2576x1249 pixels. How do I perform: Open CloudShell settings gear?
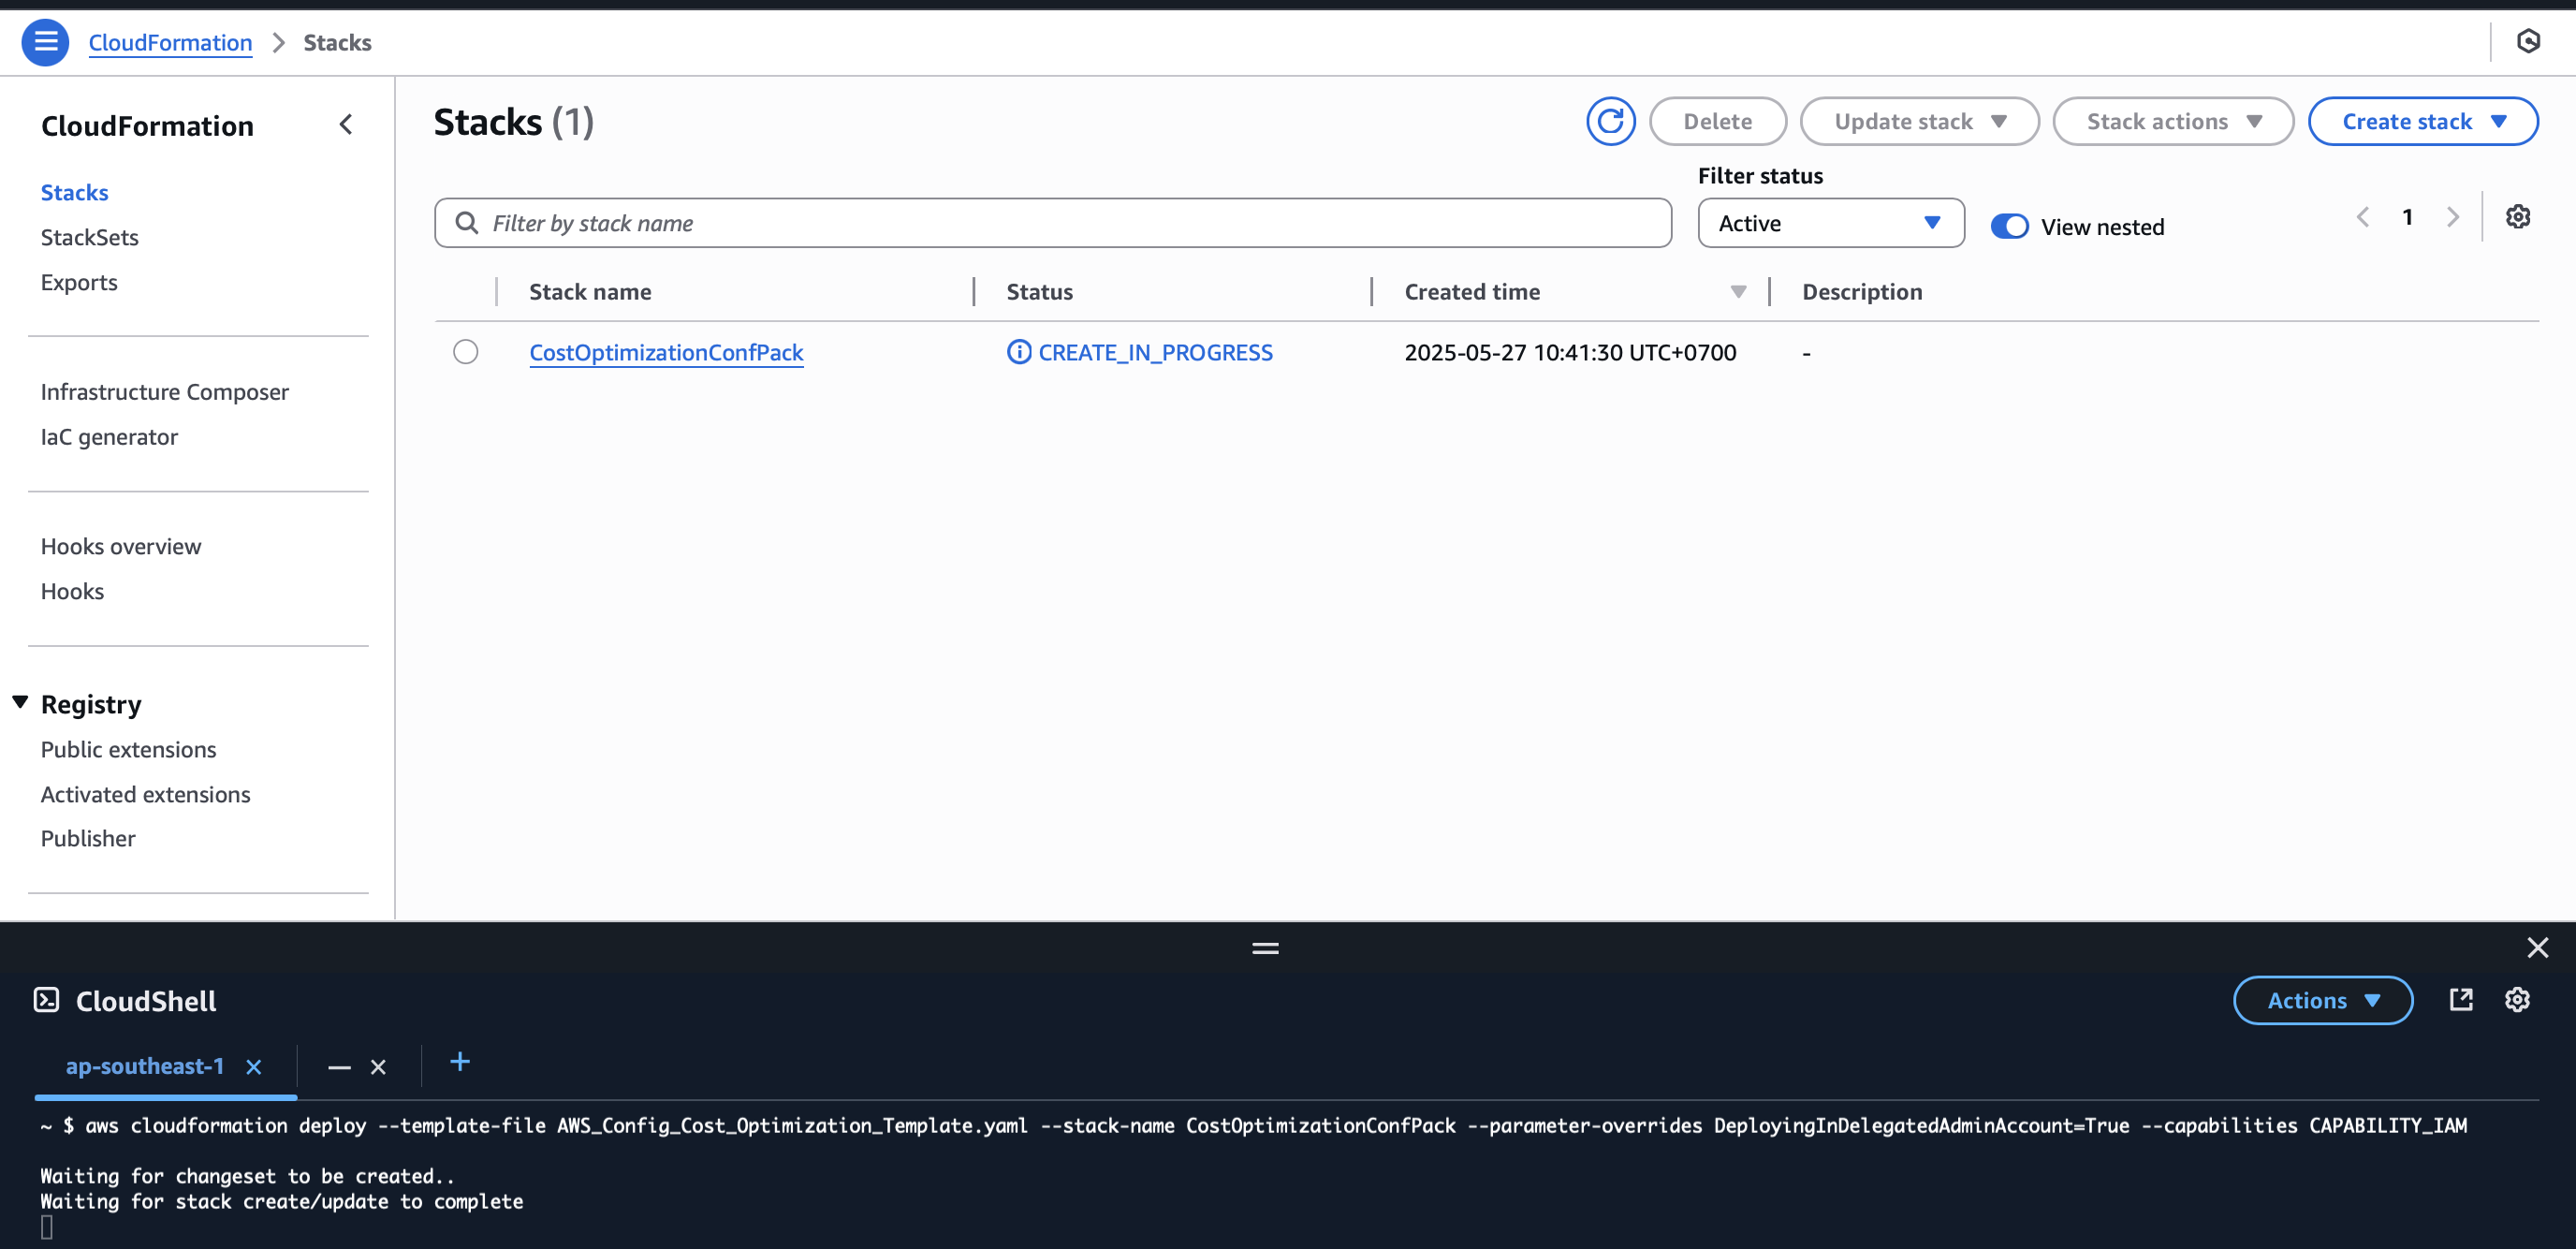tap(2518, 999)
